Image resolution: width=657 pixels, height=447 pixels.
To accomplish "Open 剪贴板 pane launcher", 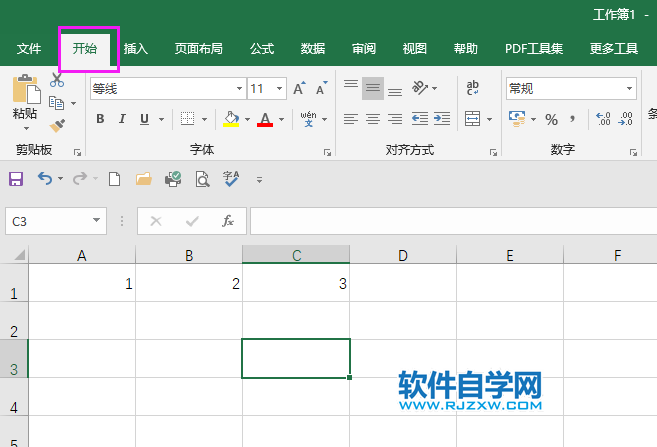I will click(x=78, y=152).
